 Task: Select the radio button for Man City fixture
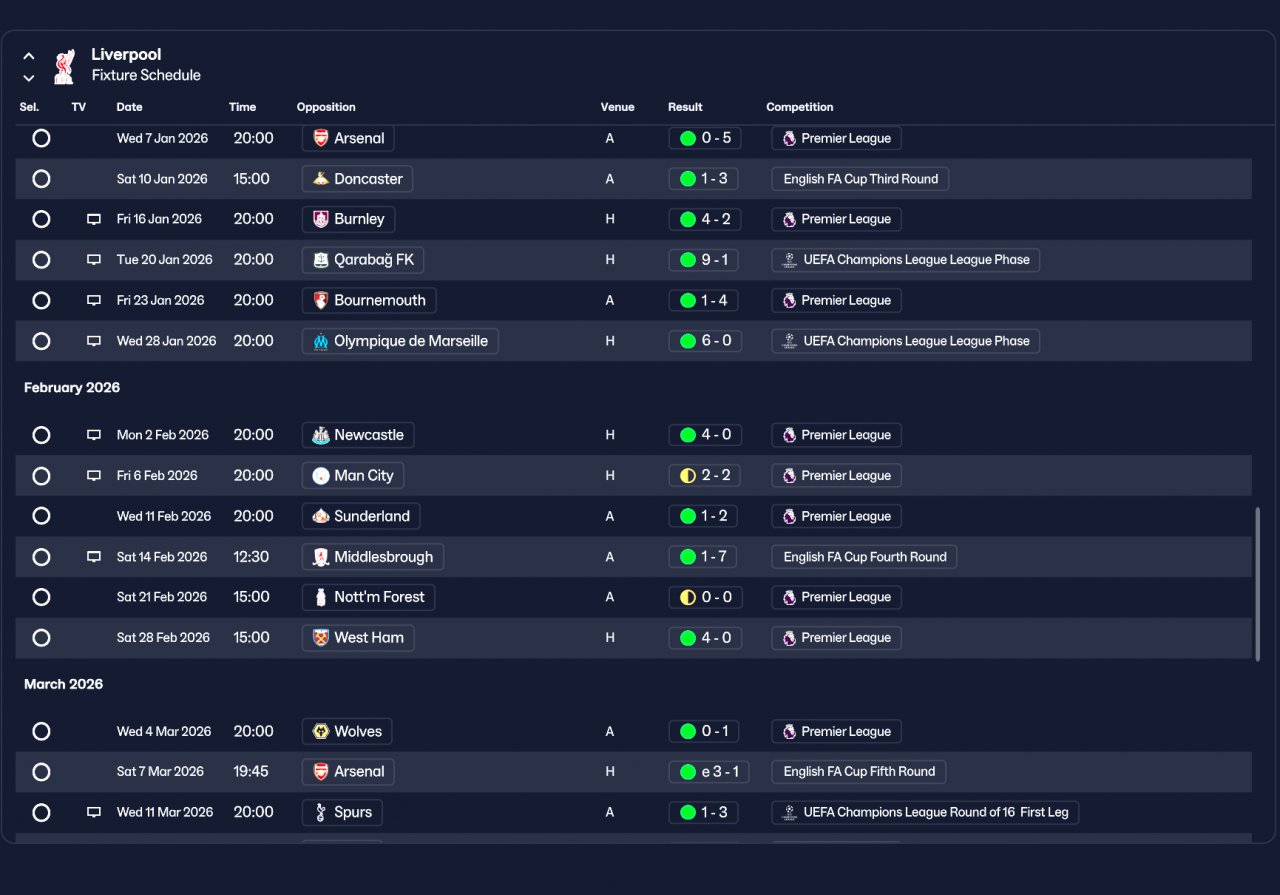tap(41, 476)
